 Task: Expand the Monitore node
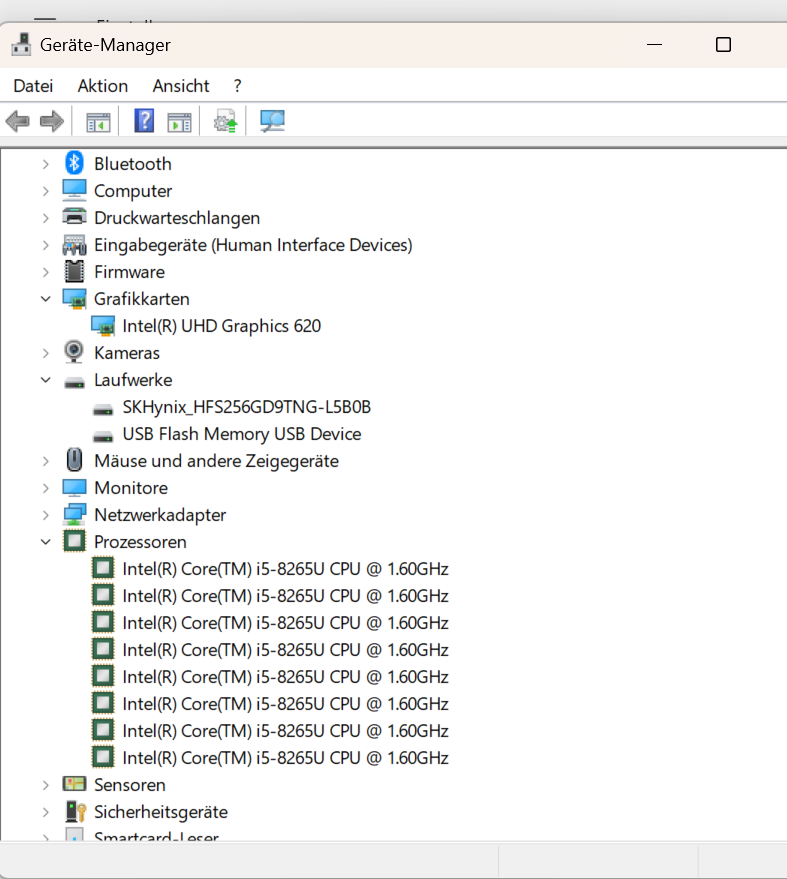[45, 488]
